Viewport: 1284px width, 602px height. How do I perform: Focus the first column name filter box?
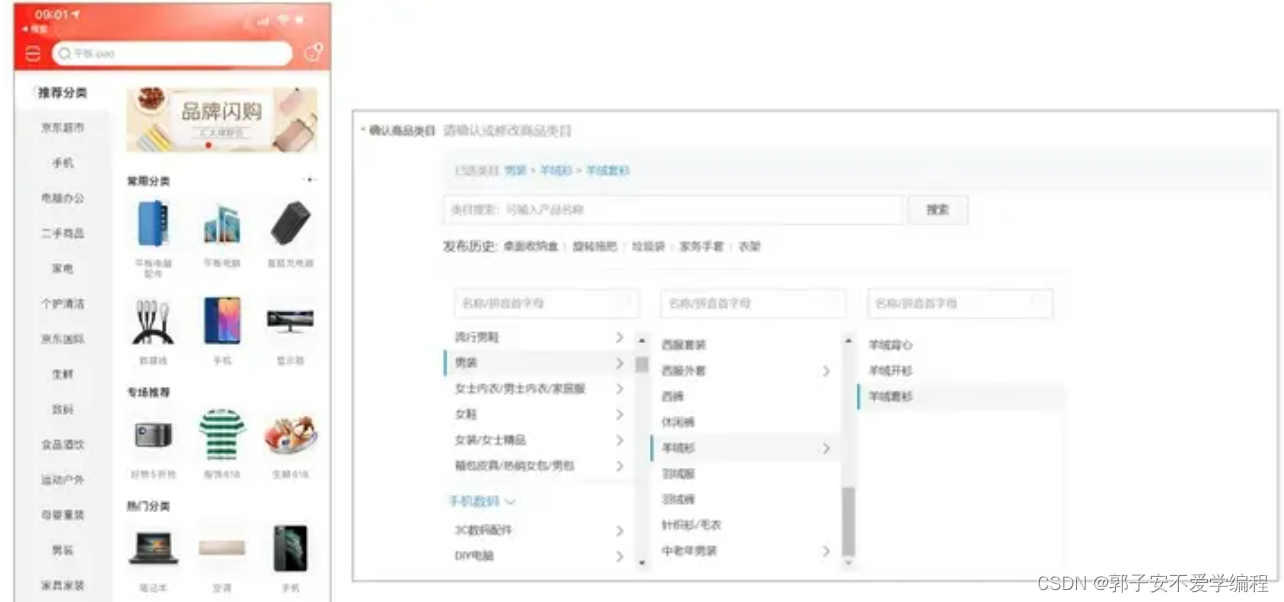(x=545, y=303)
